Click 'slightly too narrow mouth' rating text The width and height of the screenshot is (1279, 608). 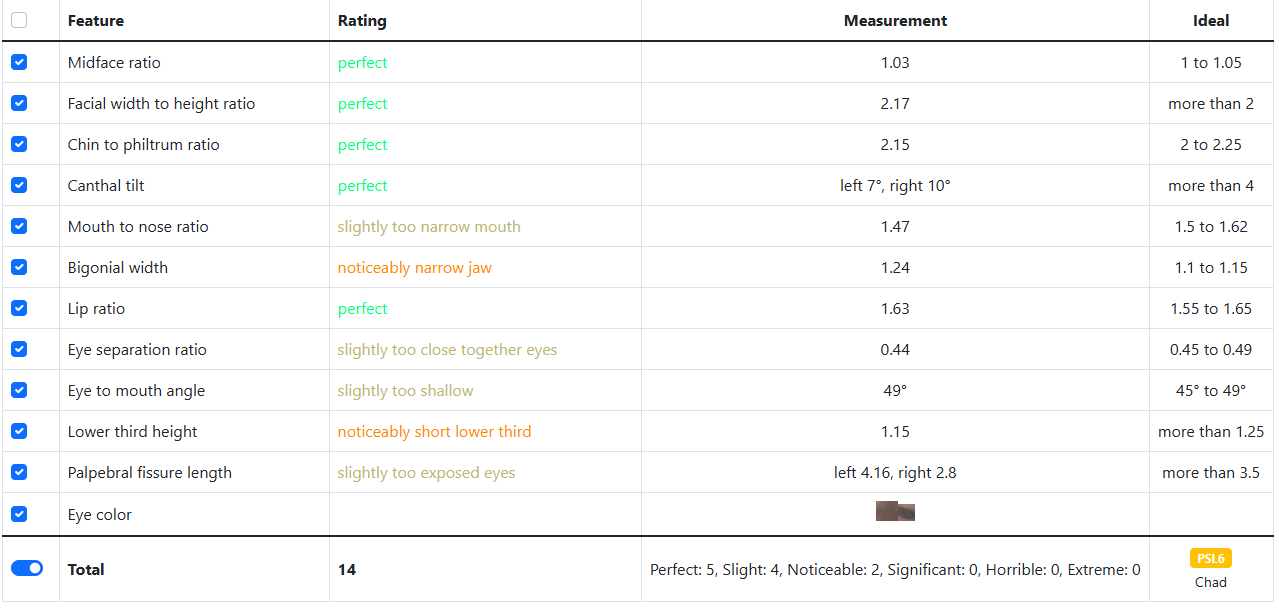coord(428,227)
